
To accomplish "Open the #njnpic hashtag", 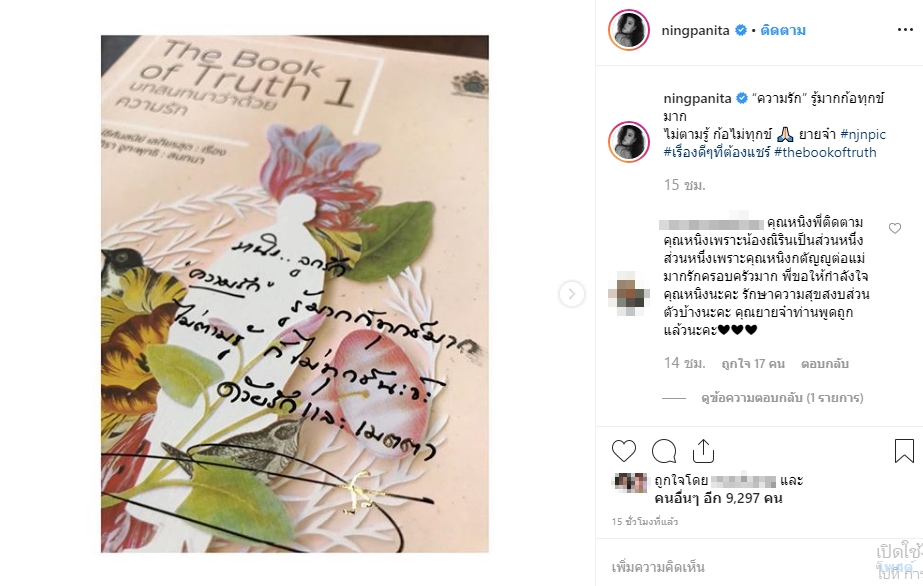I will [x=863, y=134].
